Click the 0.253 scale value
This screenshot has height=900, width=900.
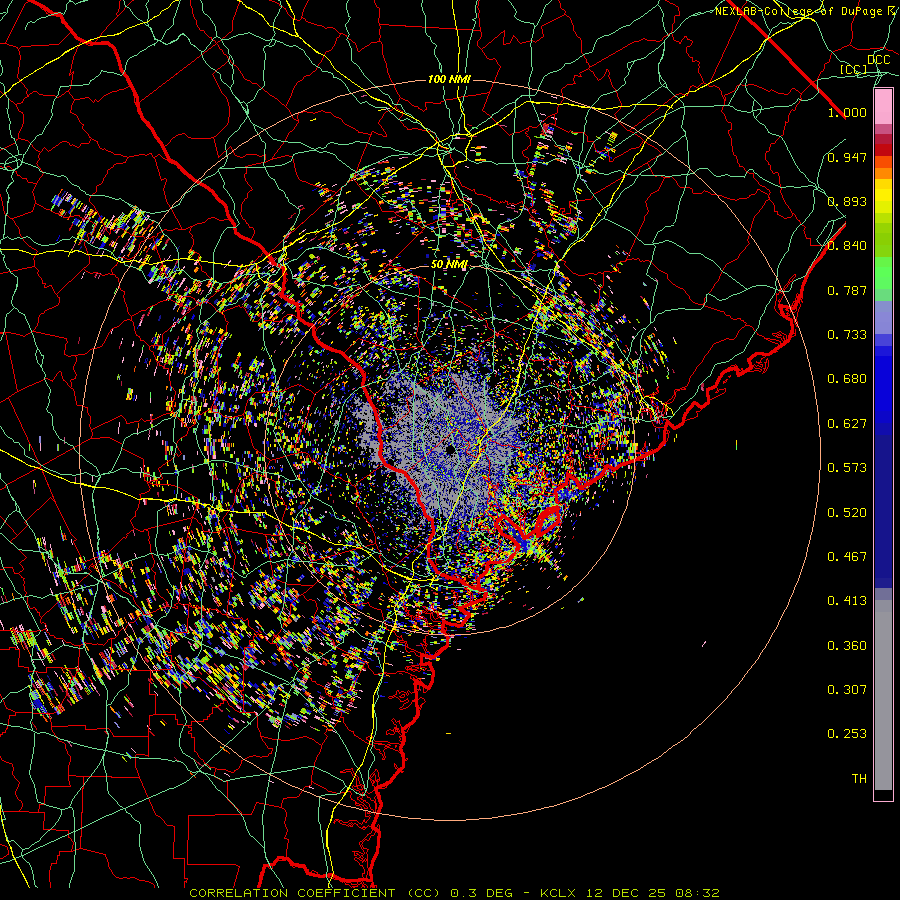(847, 734)
